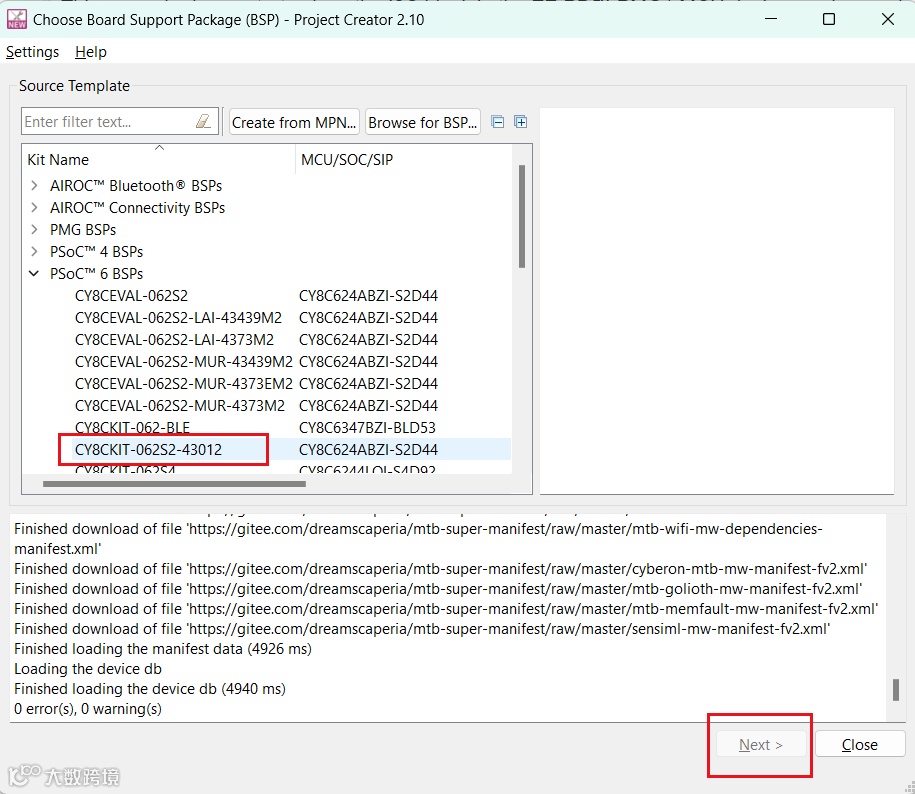Click the Project Creator app icon
Viewport: 915px width, 794px height.
[x=16, y=19]
